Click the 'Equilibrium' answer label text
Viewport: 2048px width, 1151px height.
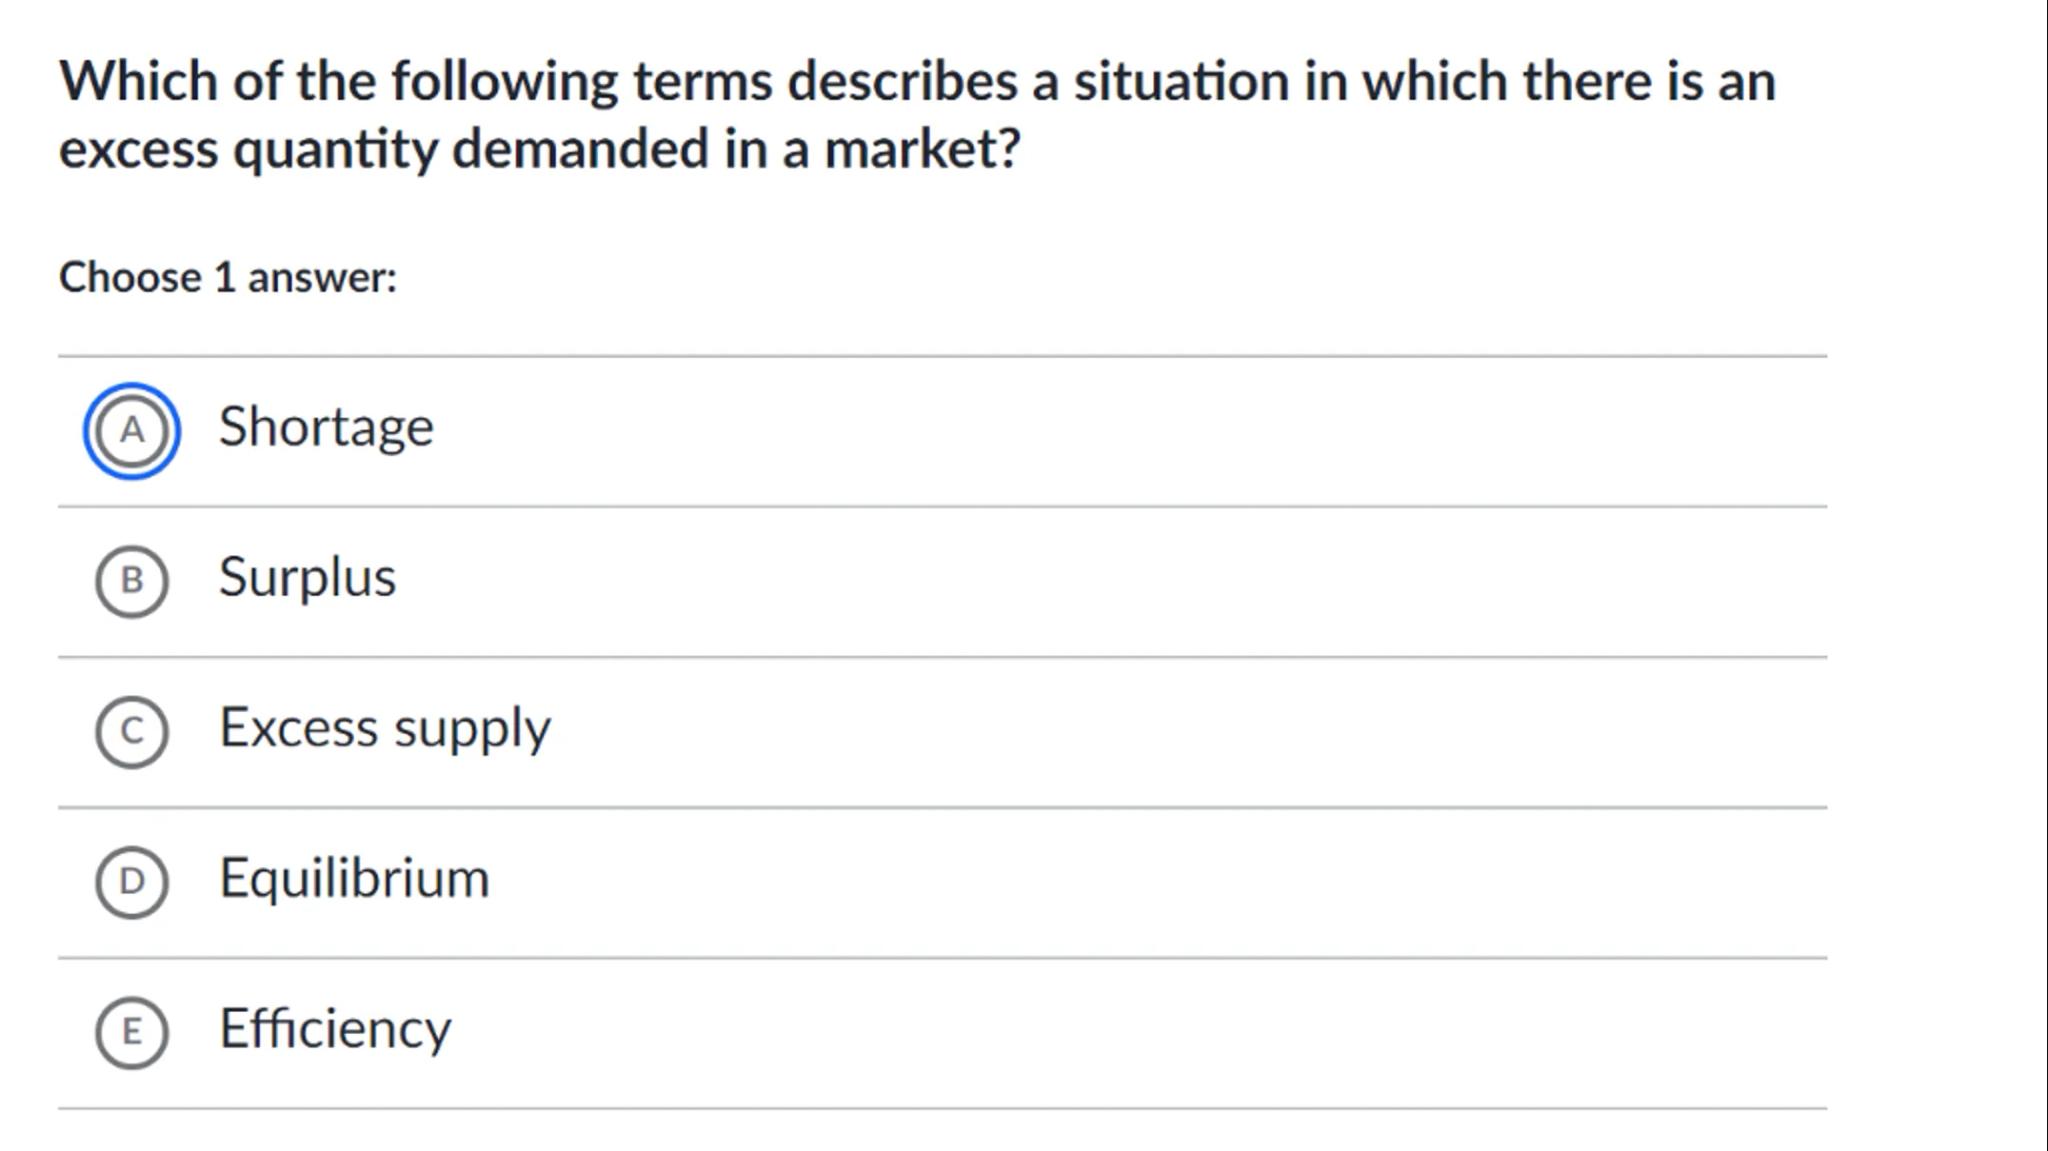(x=354, y=878)
